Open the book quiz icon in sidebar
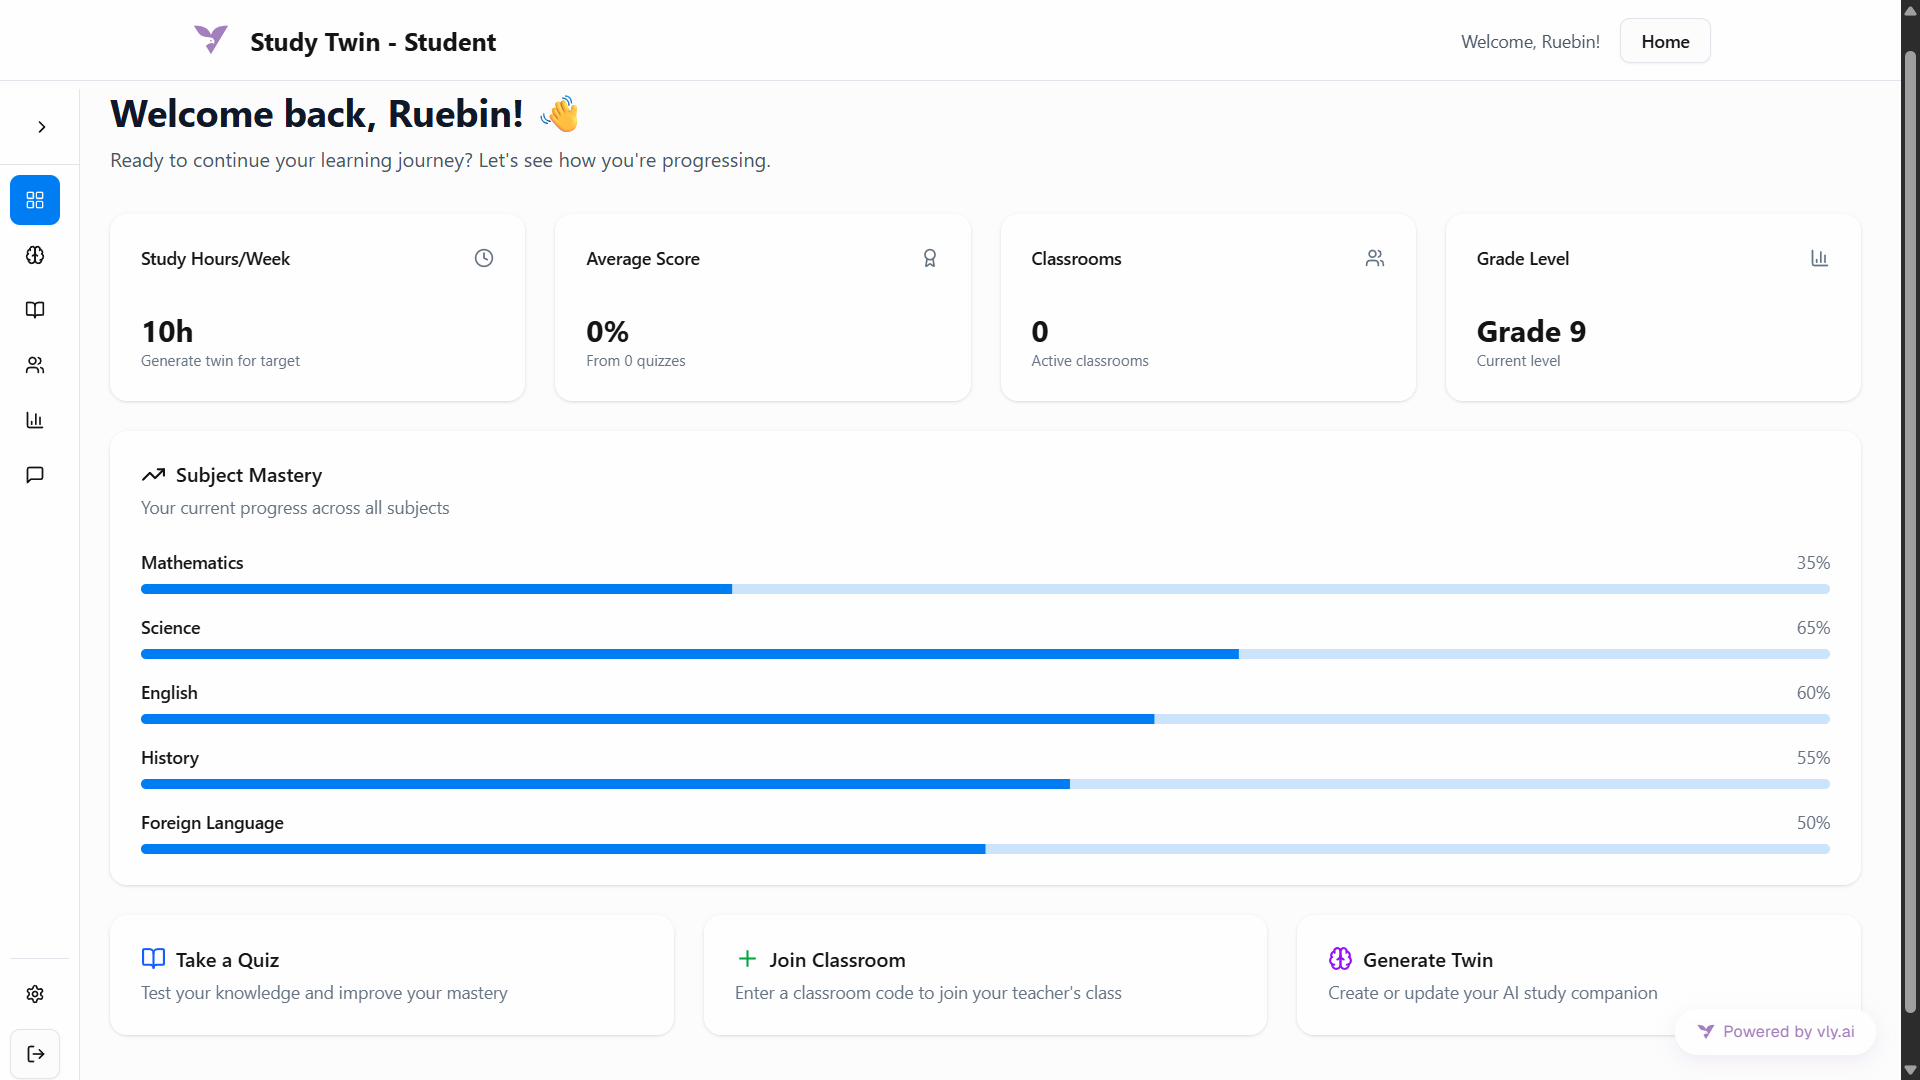1920x1080 pixels. coord(35,310)
